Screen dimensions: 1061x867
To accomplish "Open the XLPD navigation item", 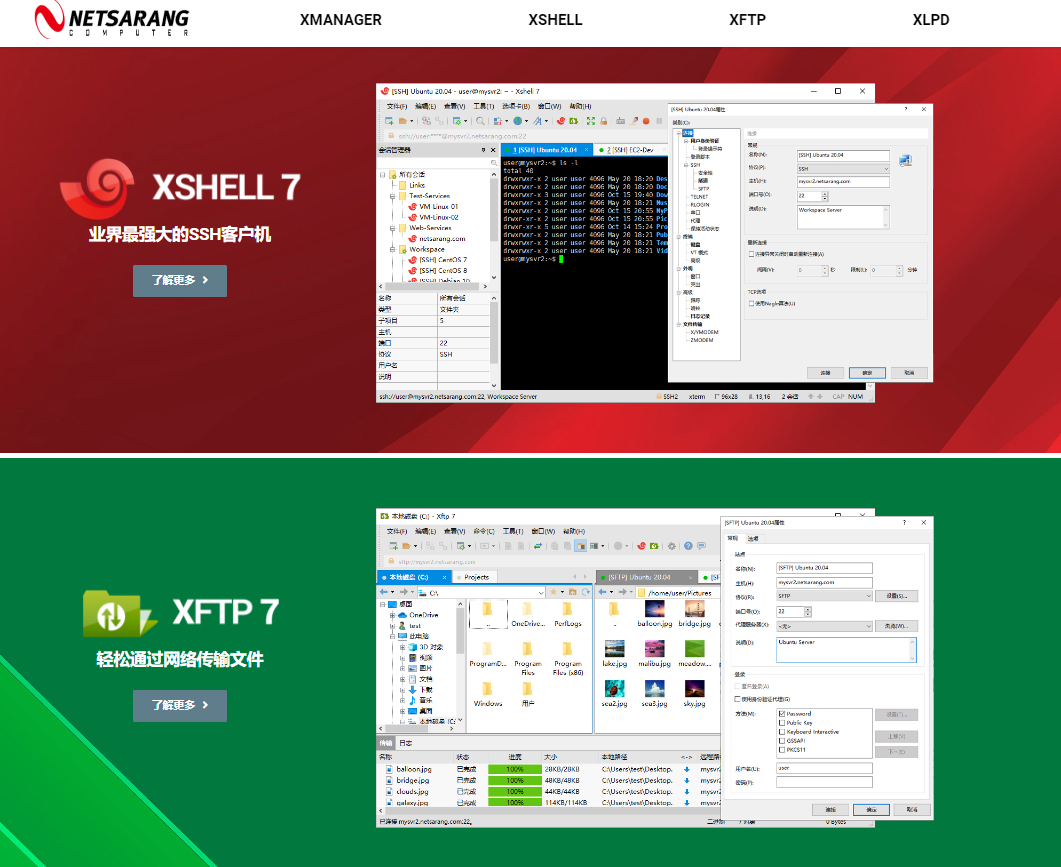I will (x=930, y=20).
